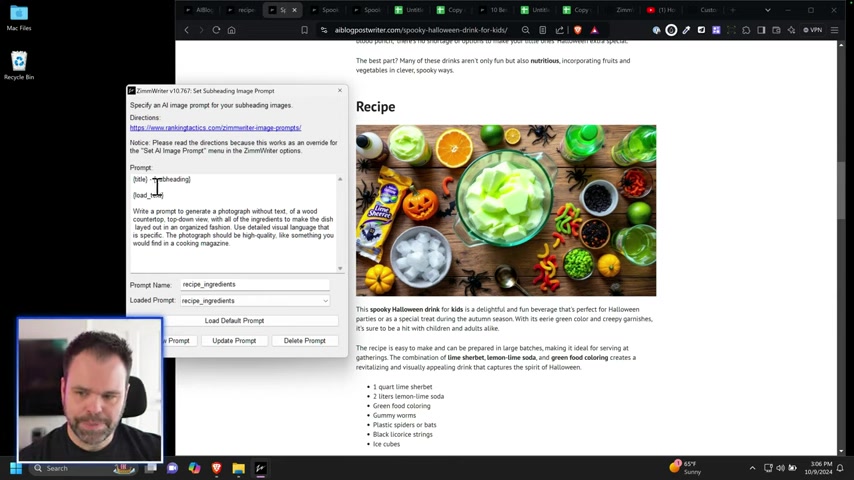
Task: Open the notifications bell icon
Action: [x=840, y=468]
